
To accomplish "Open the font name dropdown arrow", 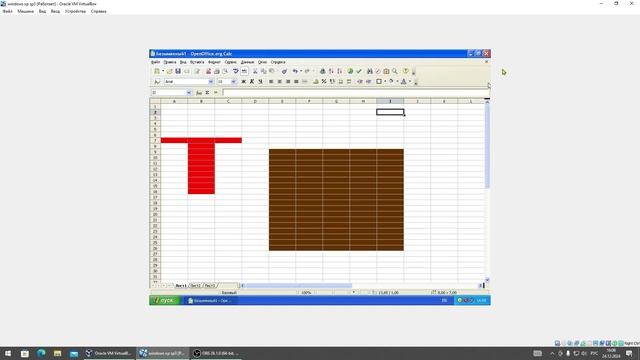I will 211,82.
